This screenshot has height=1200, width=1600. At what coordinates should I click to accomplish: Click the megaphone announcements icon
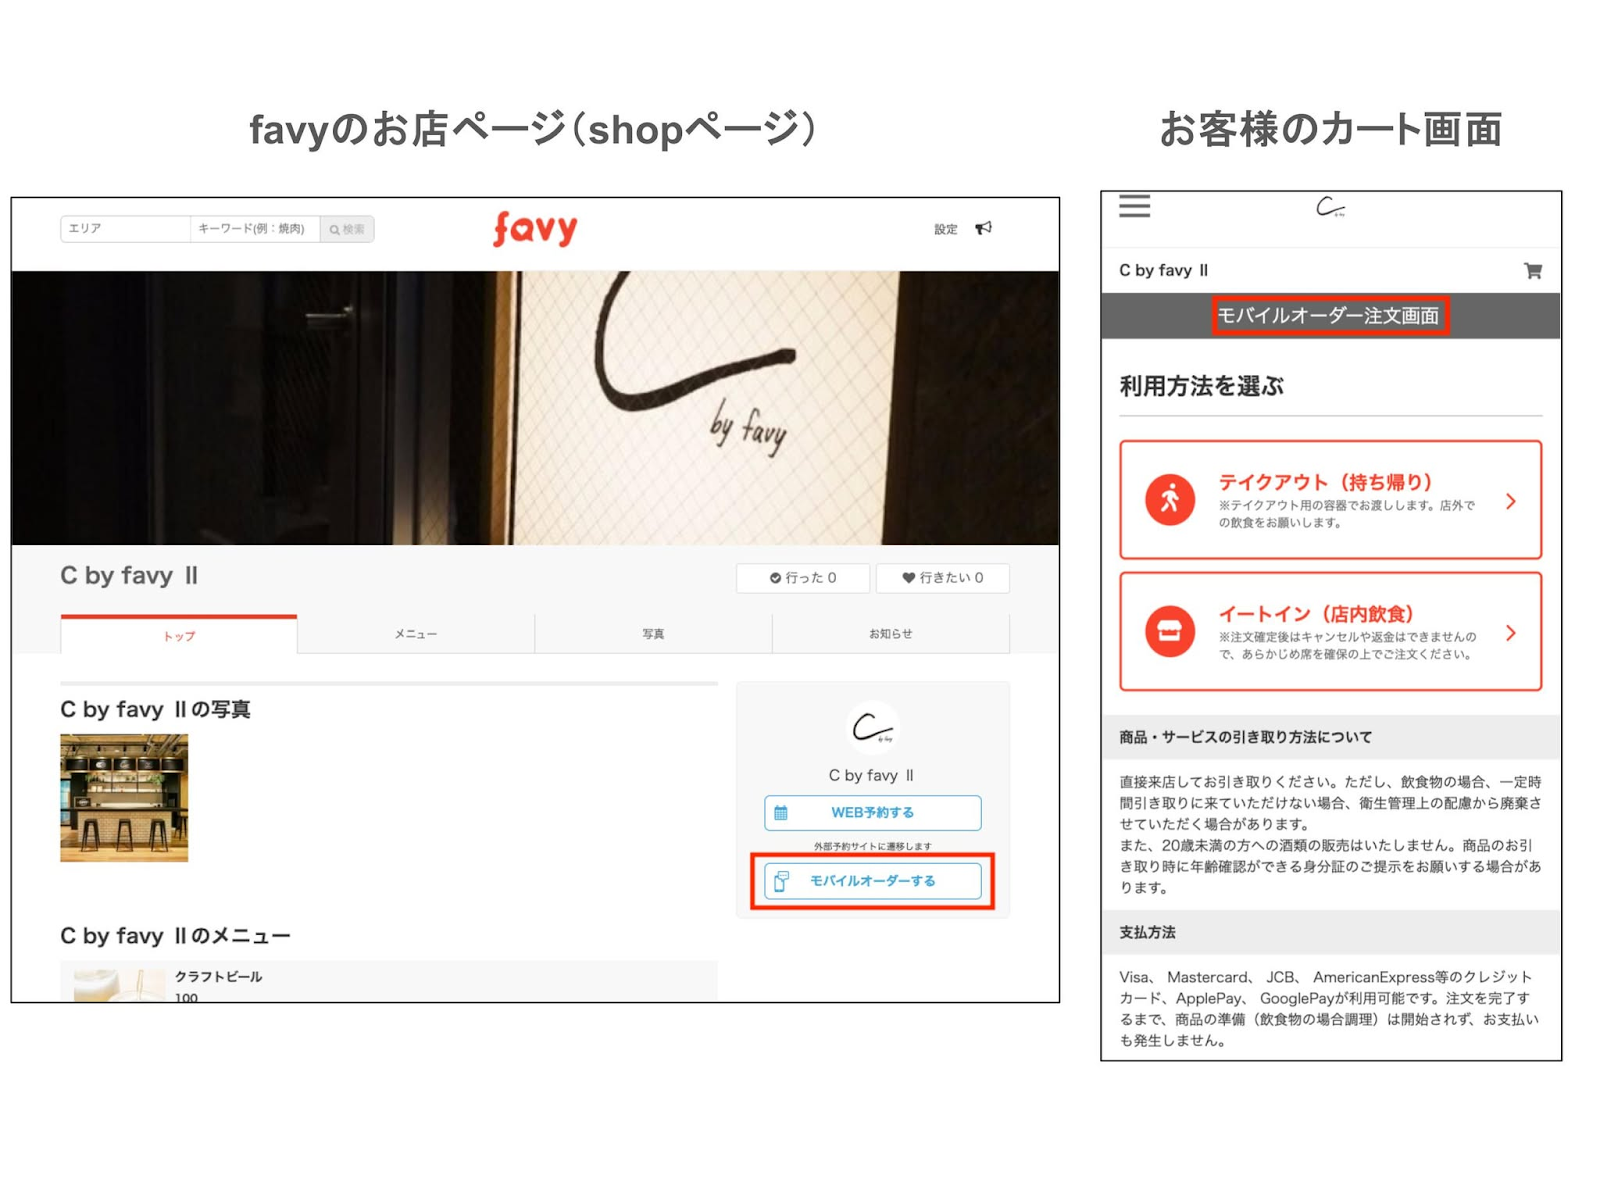pyautogui.click(x=984, y=228)
